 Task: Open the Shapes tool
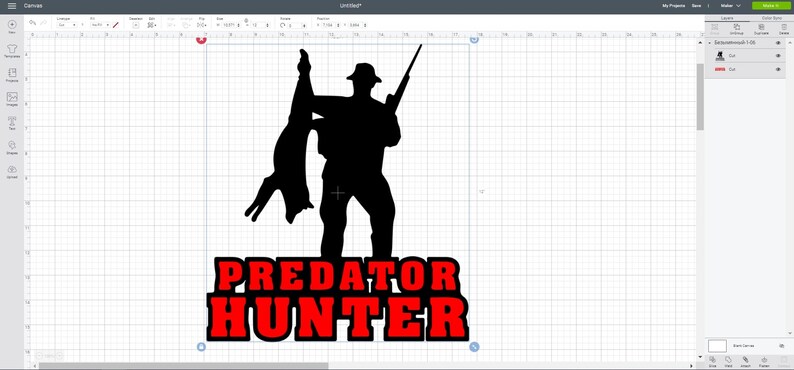tap(12, 147)
